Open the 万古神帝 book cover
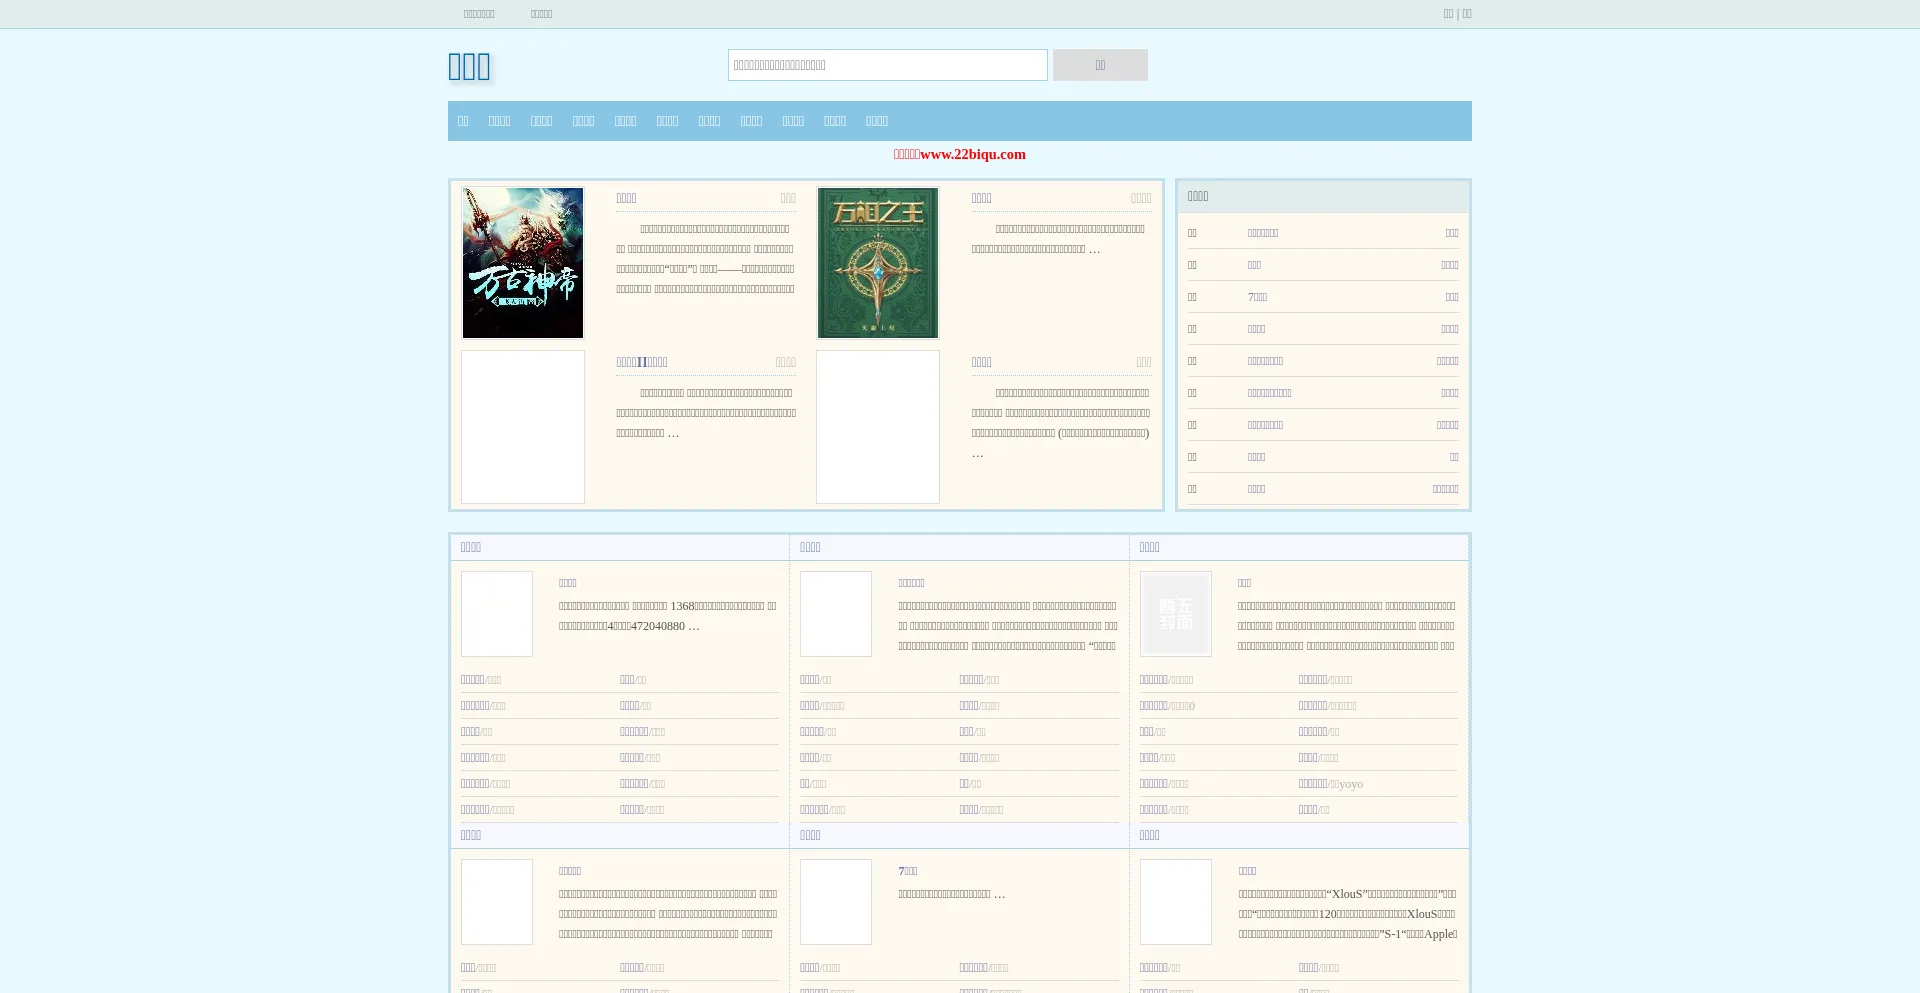The height and width of the screenshot is (993, 1920). click(x=522, y=263)
